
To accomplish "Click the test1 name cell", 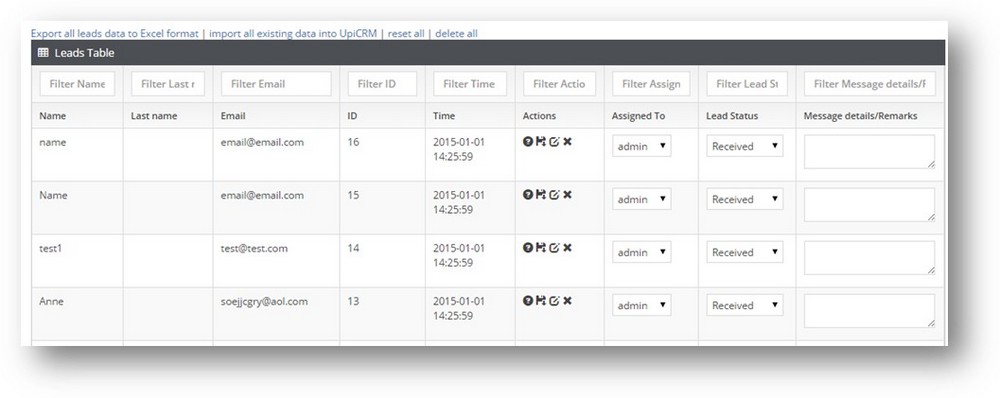I will [x=50, y=248].
